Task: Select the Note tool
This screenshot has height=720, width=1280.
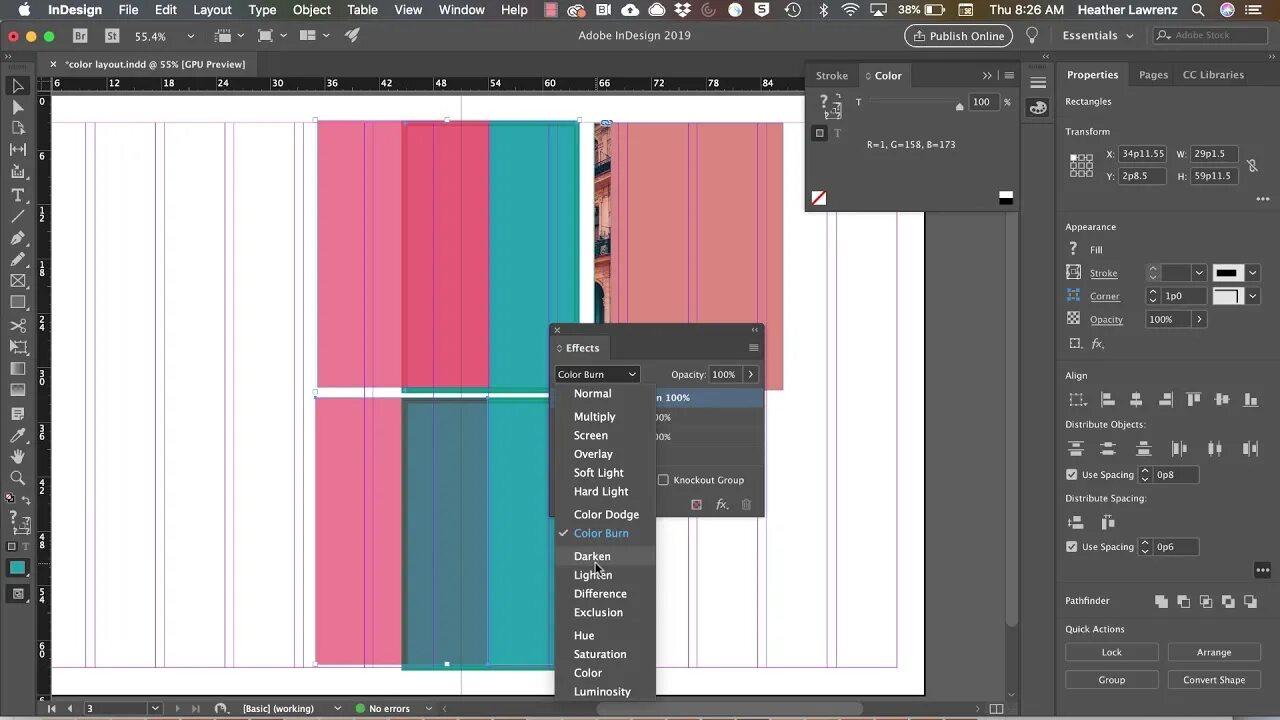Action: [17, 414]
